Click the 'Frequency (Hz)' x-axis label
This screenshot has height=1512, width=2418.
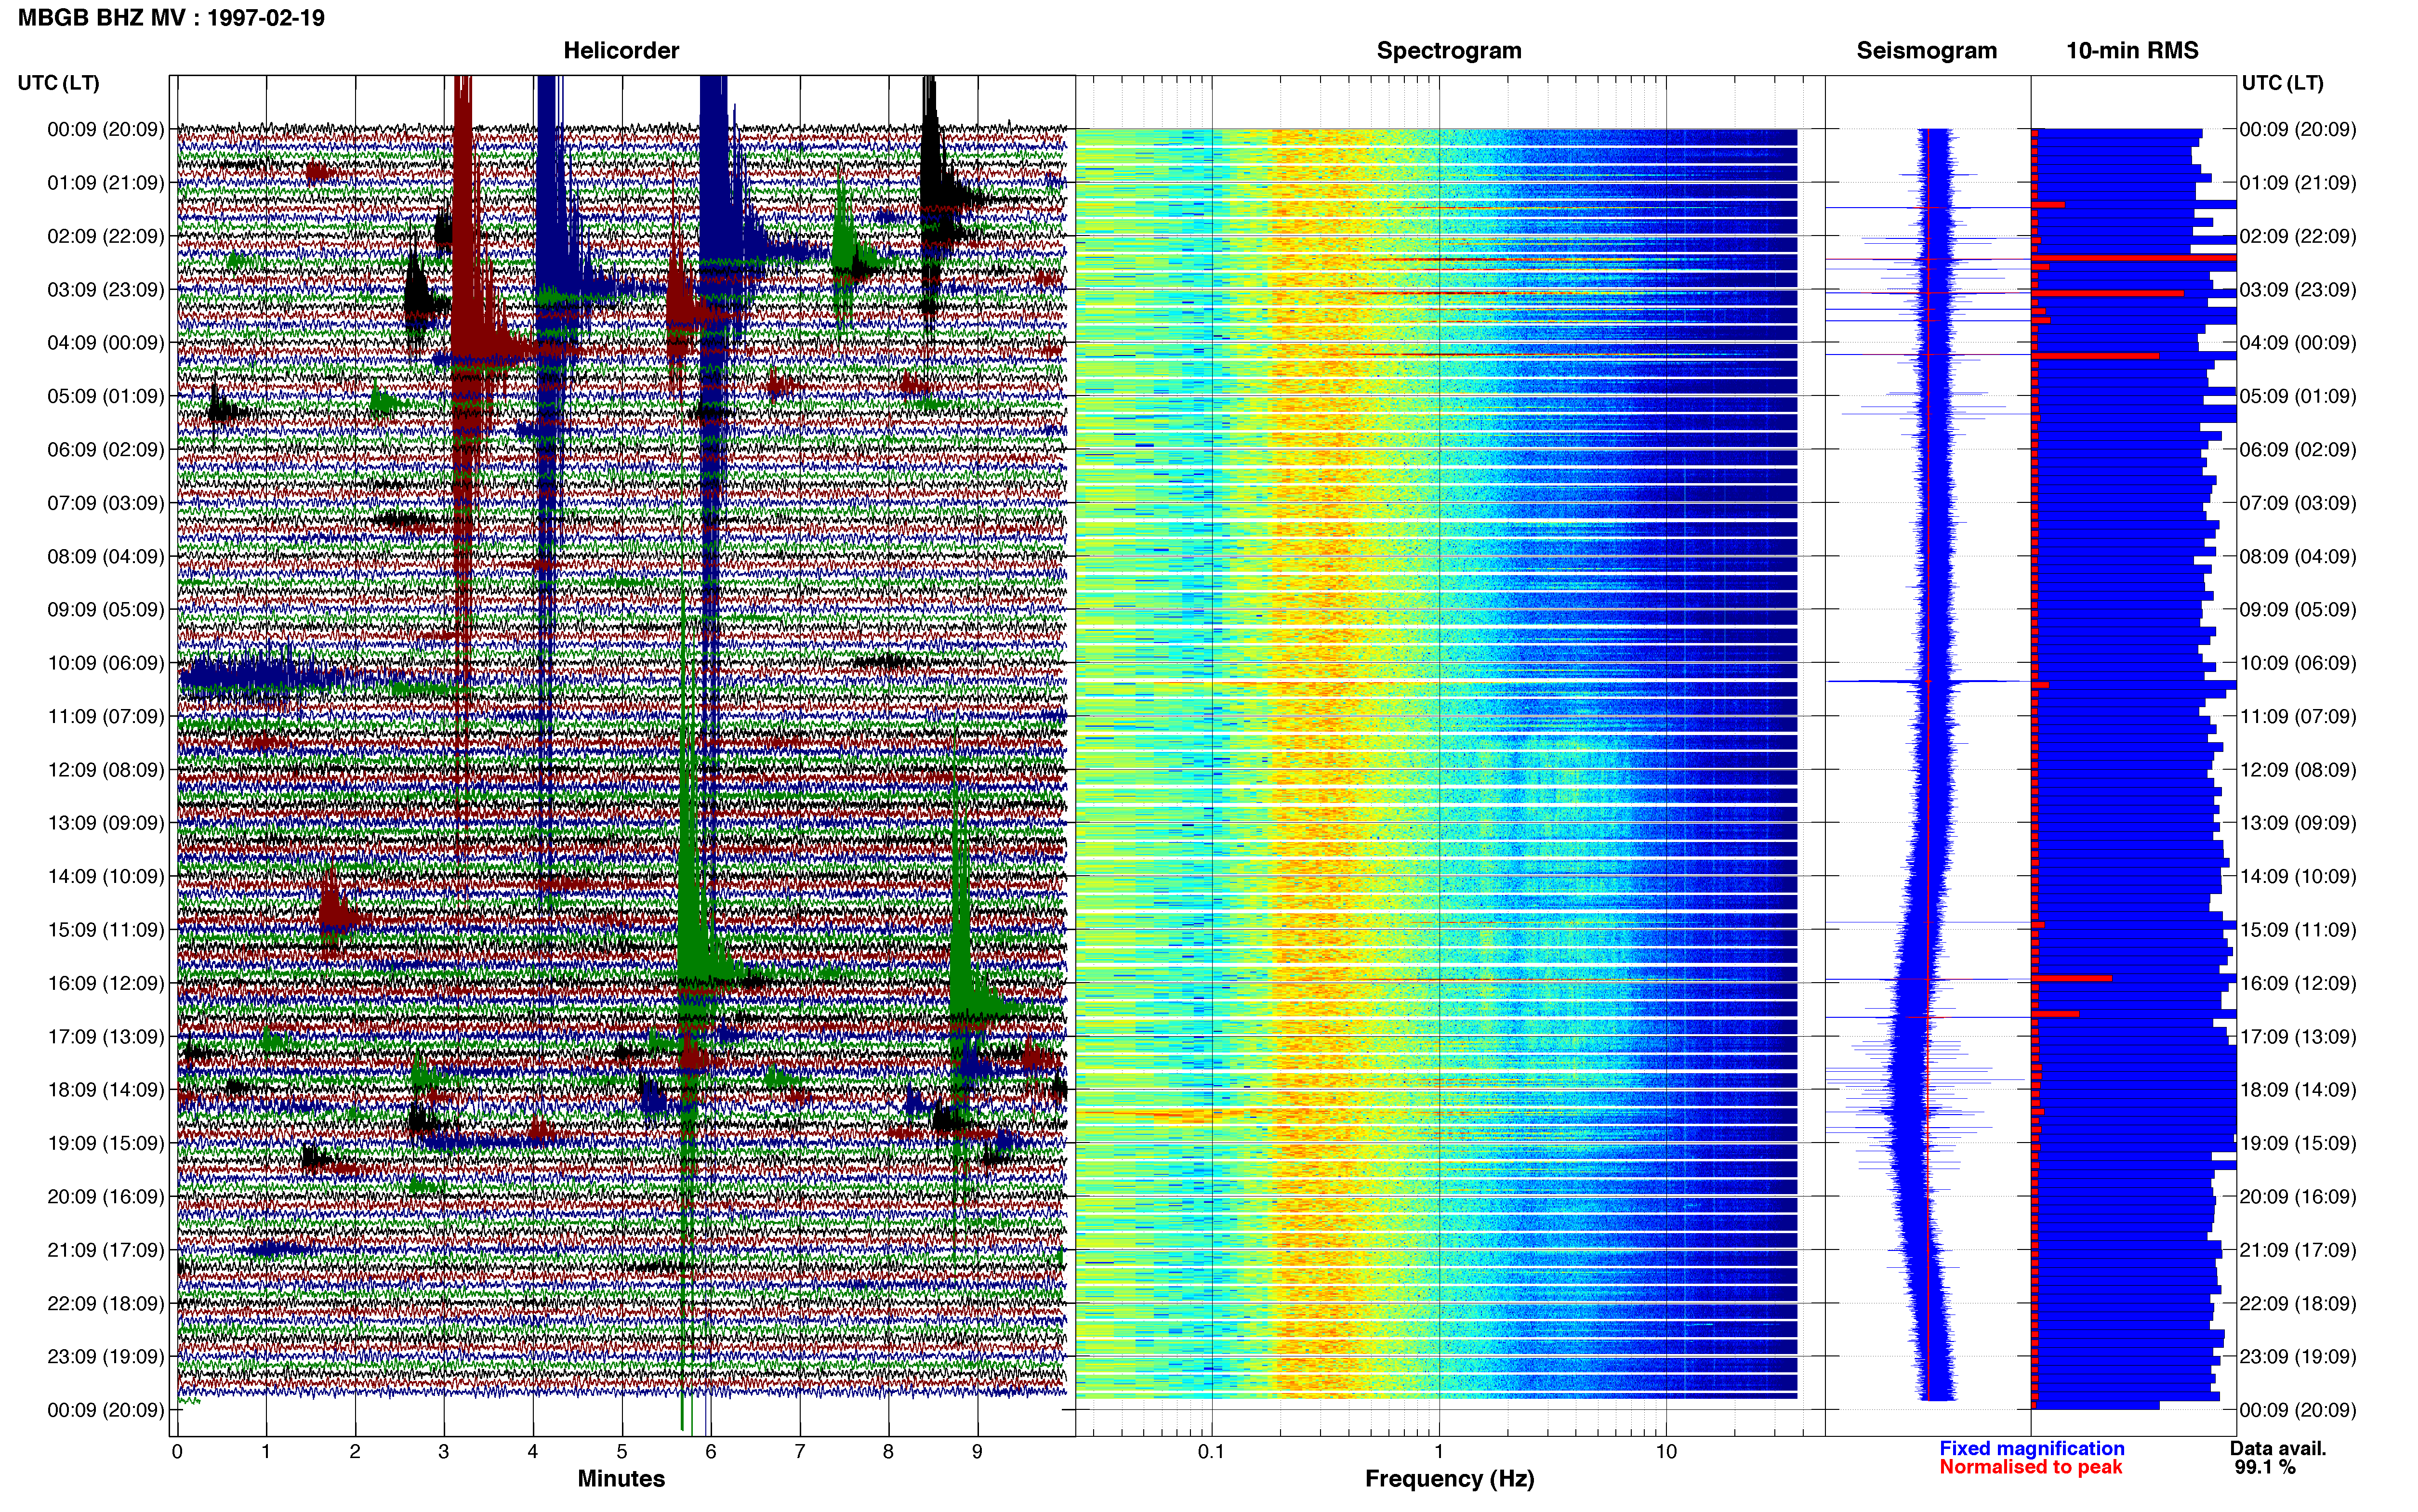coord(1449,1479)
